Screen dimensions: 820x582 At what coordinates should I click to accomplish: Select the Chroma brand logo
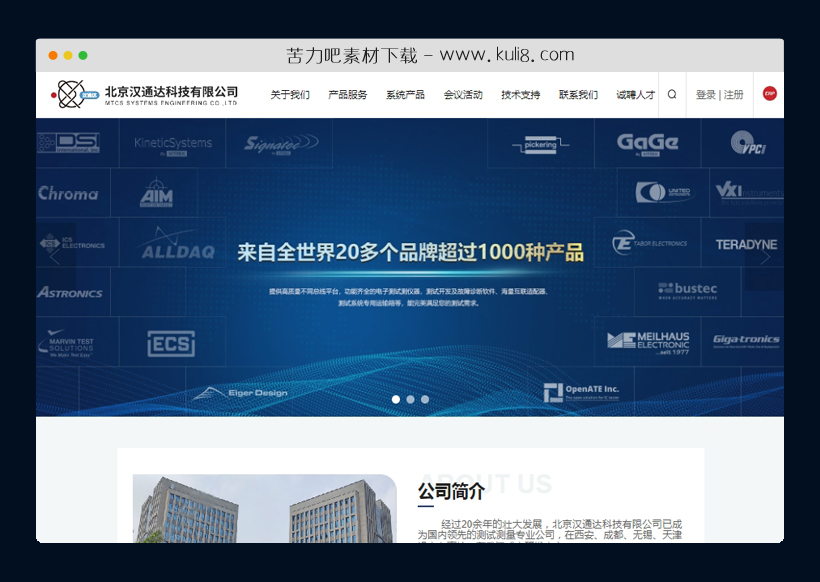(x=68, y=193)
